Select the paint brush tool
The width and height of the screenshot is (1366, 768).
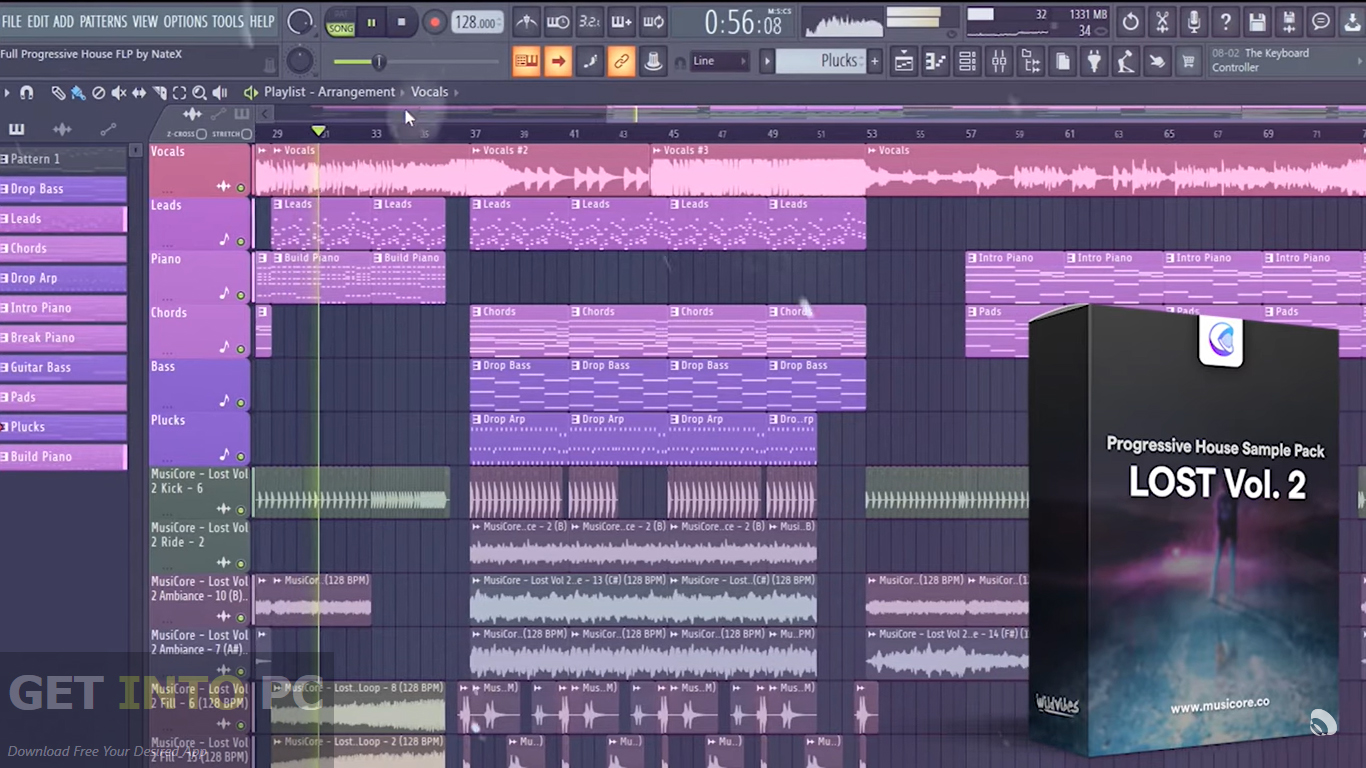pos(78,92)
